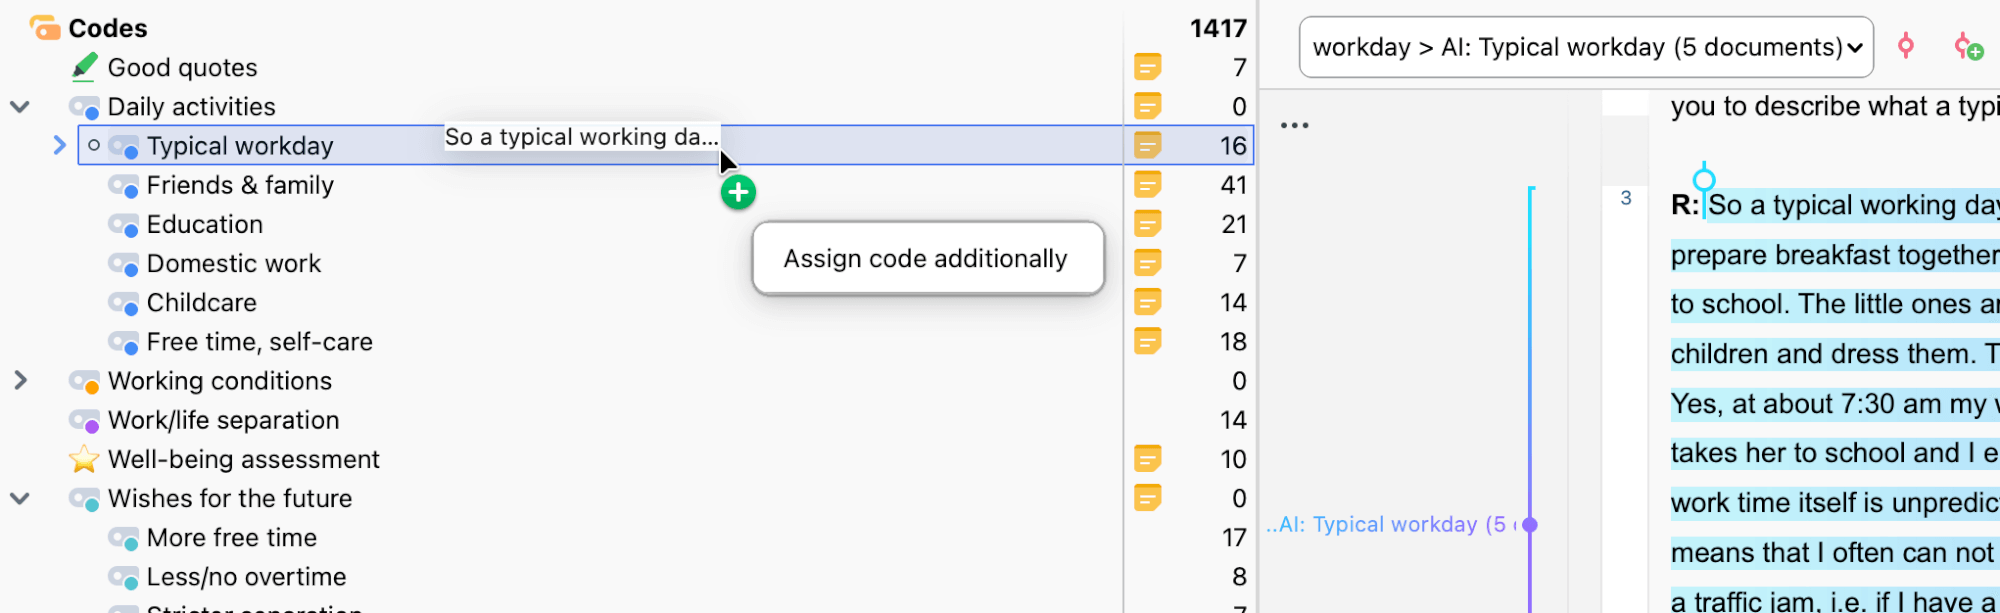The width and height of the screenshot is (2000, 613).
Task: Open memo icon for Friends & family
Action: click(1148, 185)
